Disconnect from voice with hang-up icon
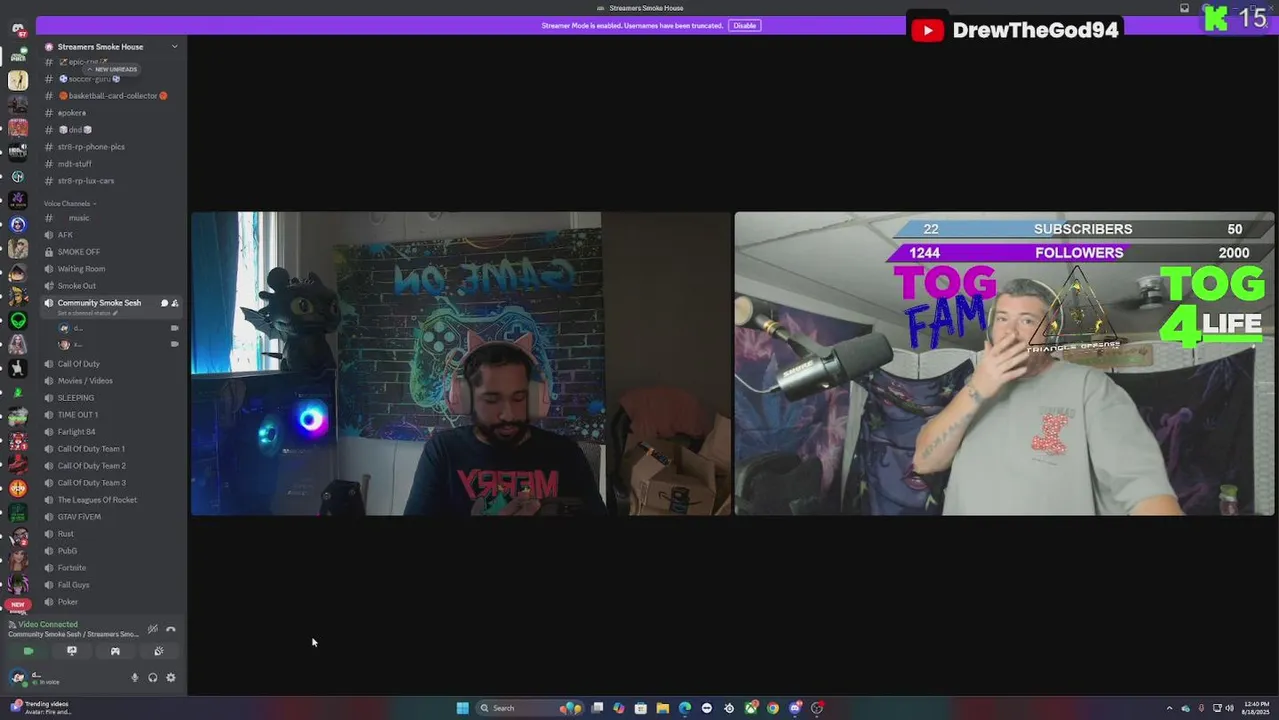Image resolution: width=1279 pixels, height=720 pixels. pyautogui.click(x=171, y=629)
